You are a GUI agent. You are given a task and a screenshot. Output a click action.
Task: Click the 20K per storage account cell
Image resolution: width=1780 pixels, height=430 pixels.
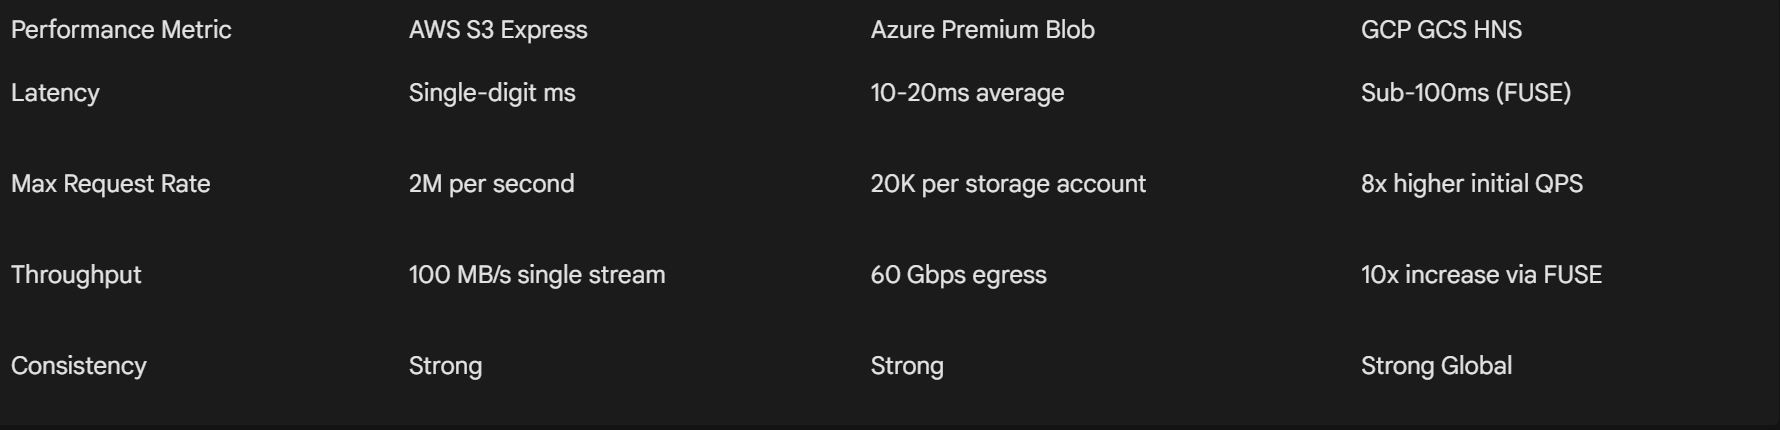(x=1008, y=184)
